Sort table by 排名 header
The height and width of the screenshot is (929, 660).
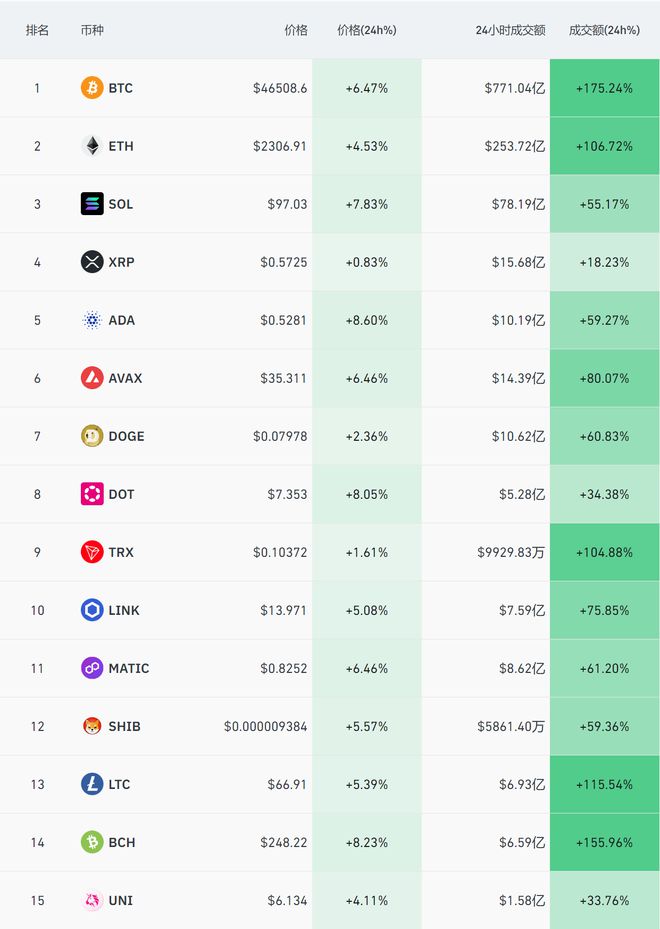pos(37,30)
